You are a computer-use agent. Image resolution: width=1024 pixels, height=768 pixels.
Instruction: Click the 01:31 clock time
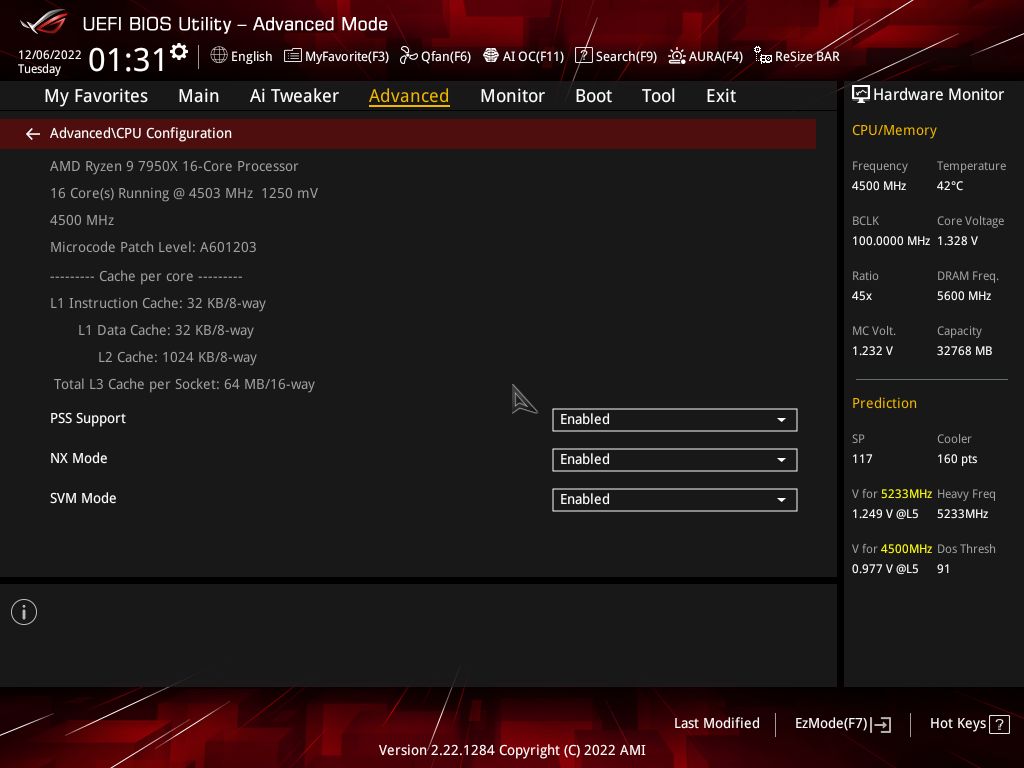tap(127, 60)
